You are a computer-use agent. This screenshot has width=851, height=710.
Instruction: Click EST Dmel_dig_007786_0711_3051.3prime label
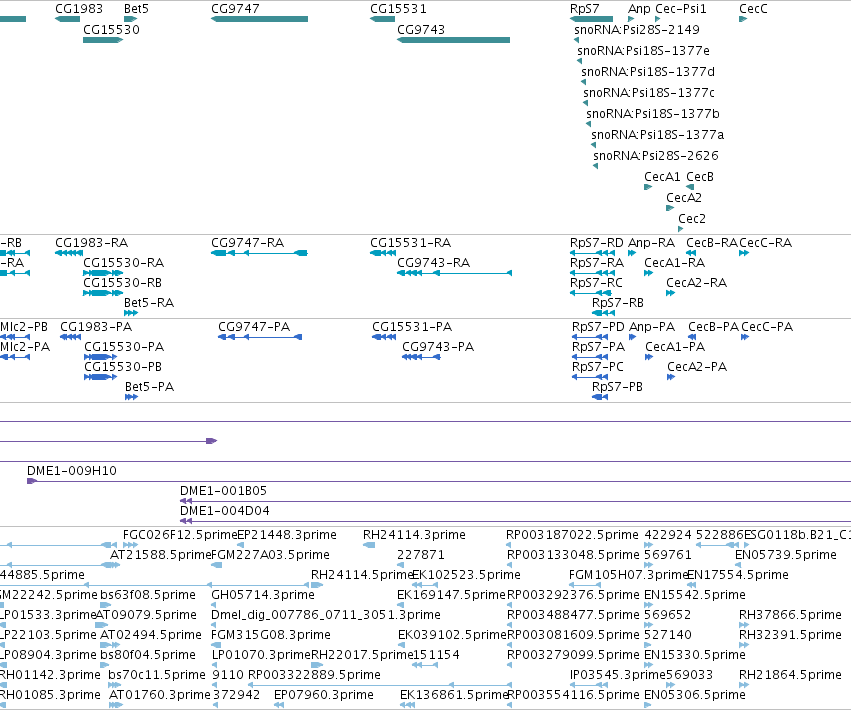(326, 616)
